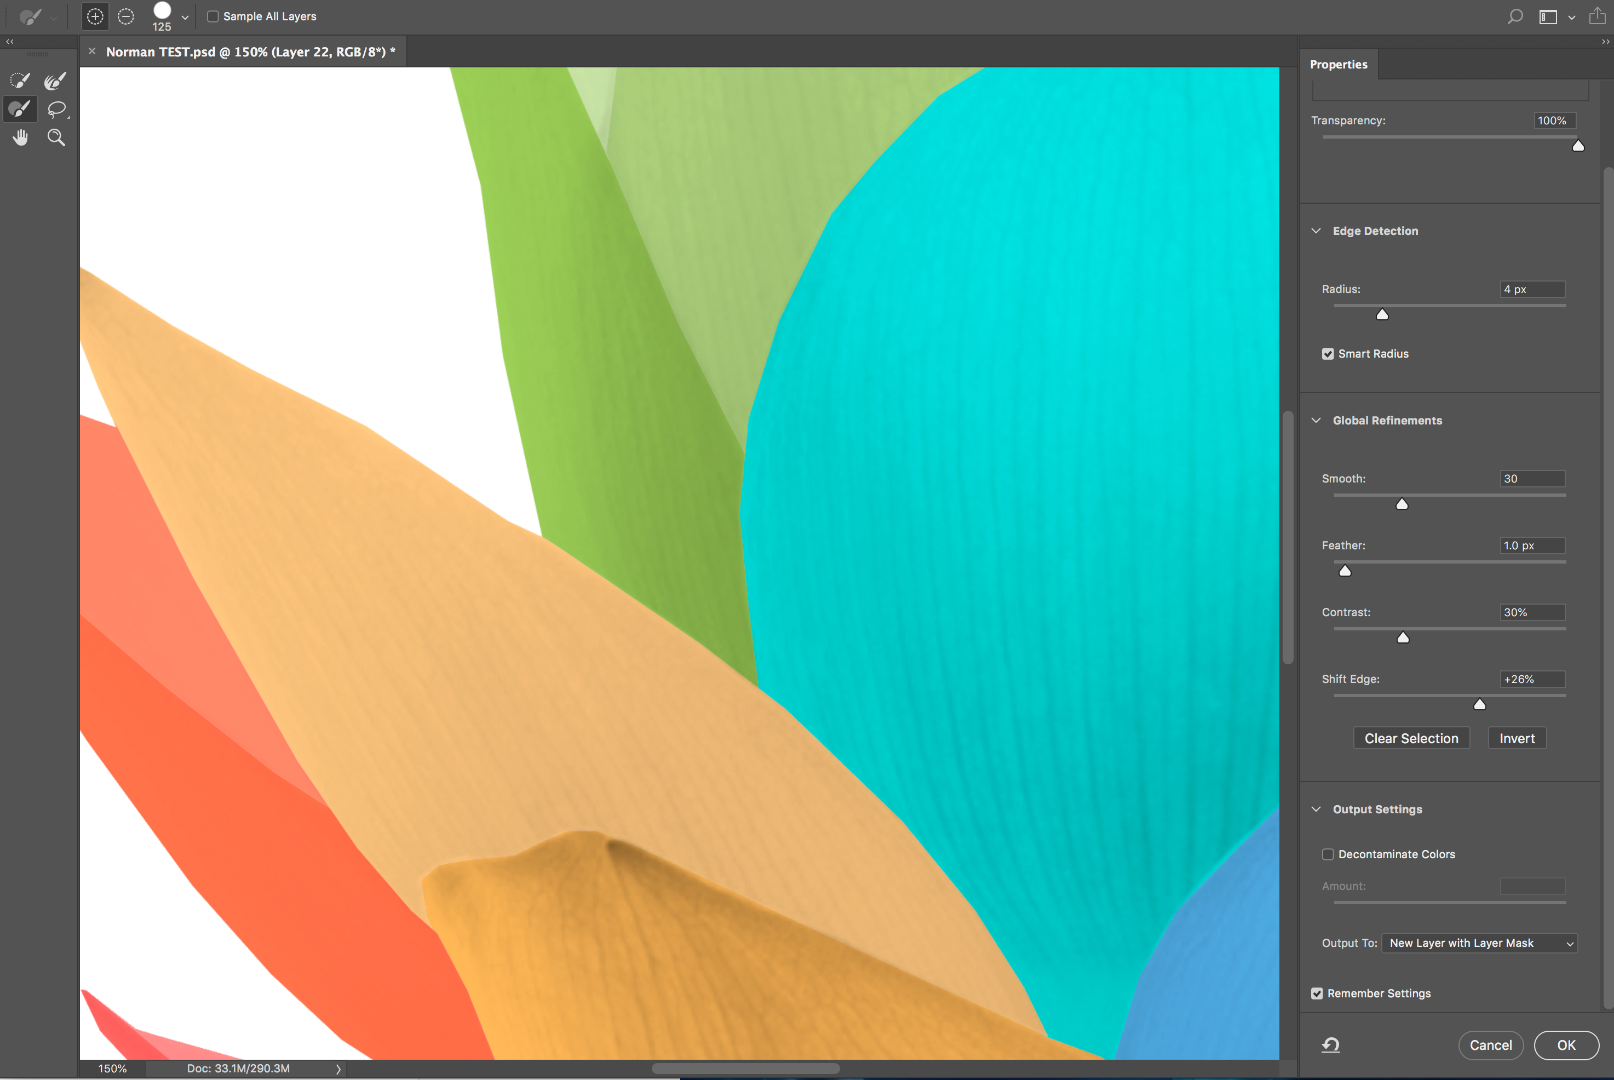Select the Norman TEST.psd document tab
The image size is (1614, 1080).
250,52
